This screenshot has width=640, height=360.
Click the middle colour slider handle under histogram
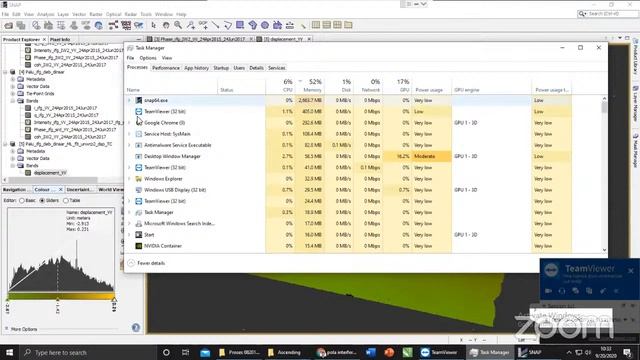58,300
